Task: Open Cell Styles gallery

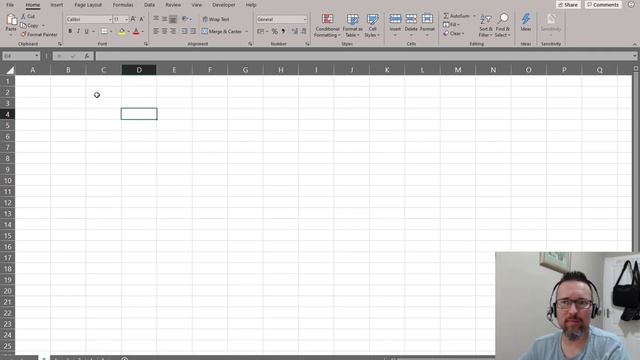Action: pos(372,25)
